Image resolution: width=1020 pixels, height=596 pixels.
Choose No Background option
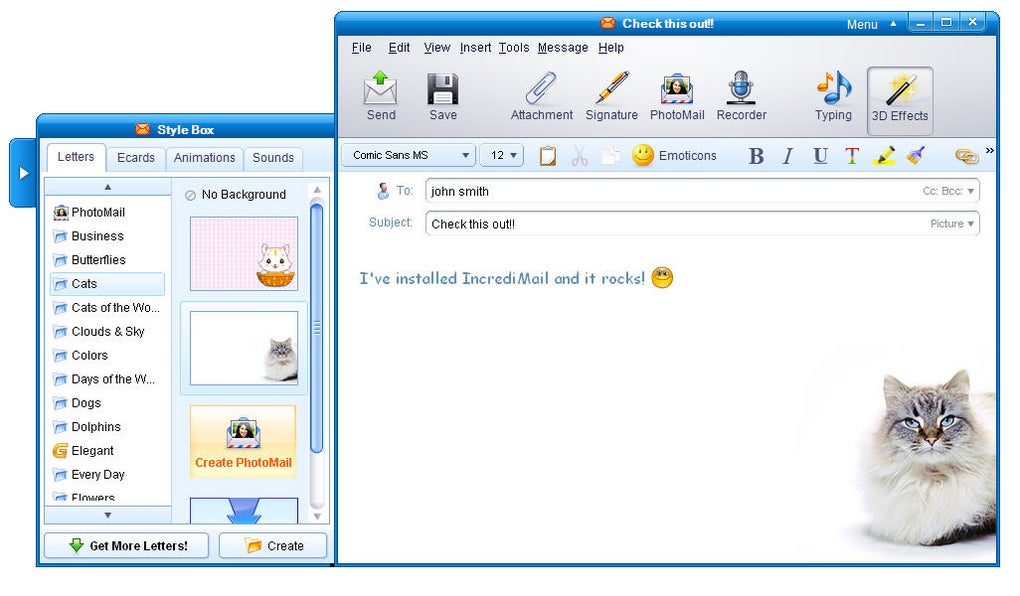[235, 195]
